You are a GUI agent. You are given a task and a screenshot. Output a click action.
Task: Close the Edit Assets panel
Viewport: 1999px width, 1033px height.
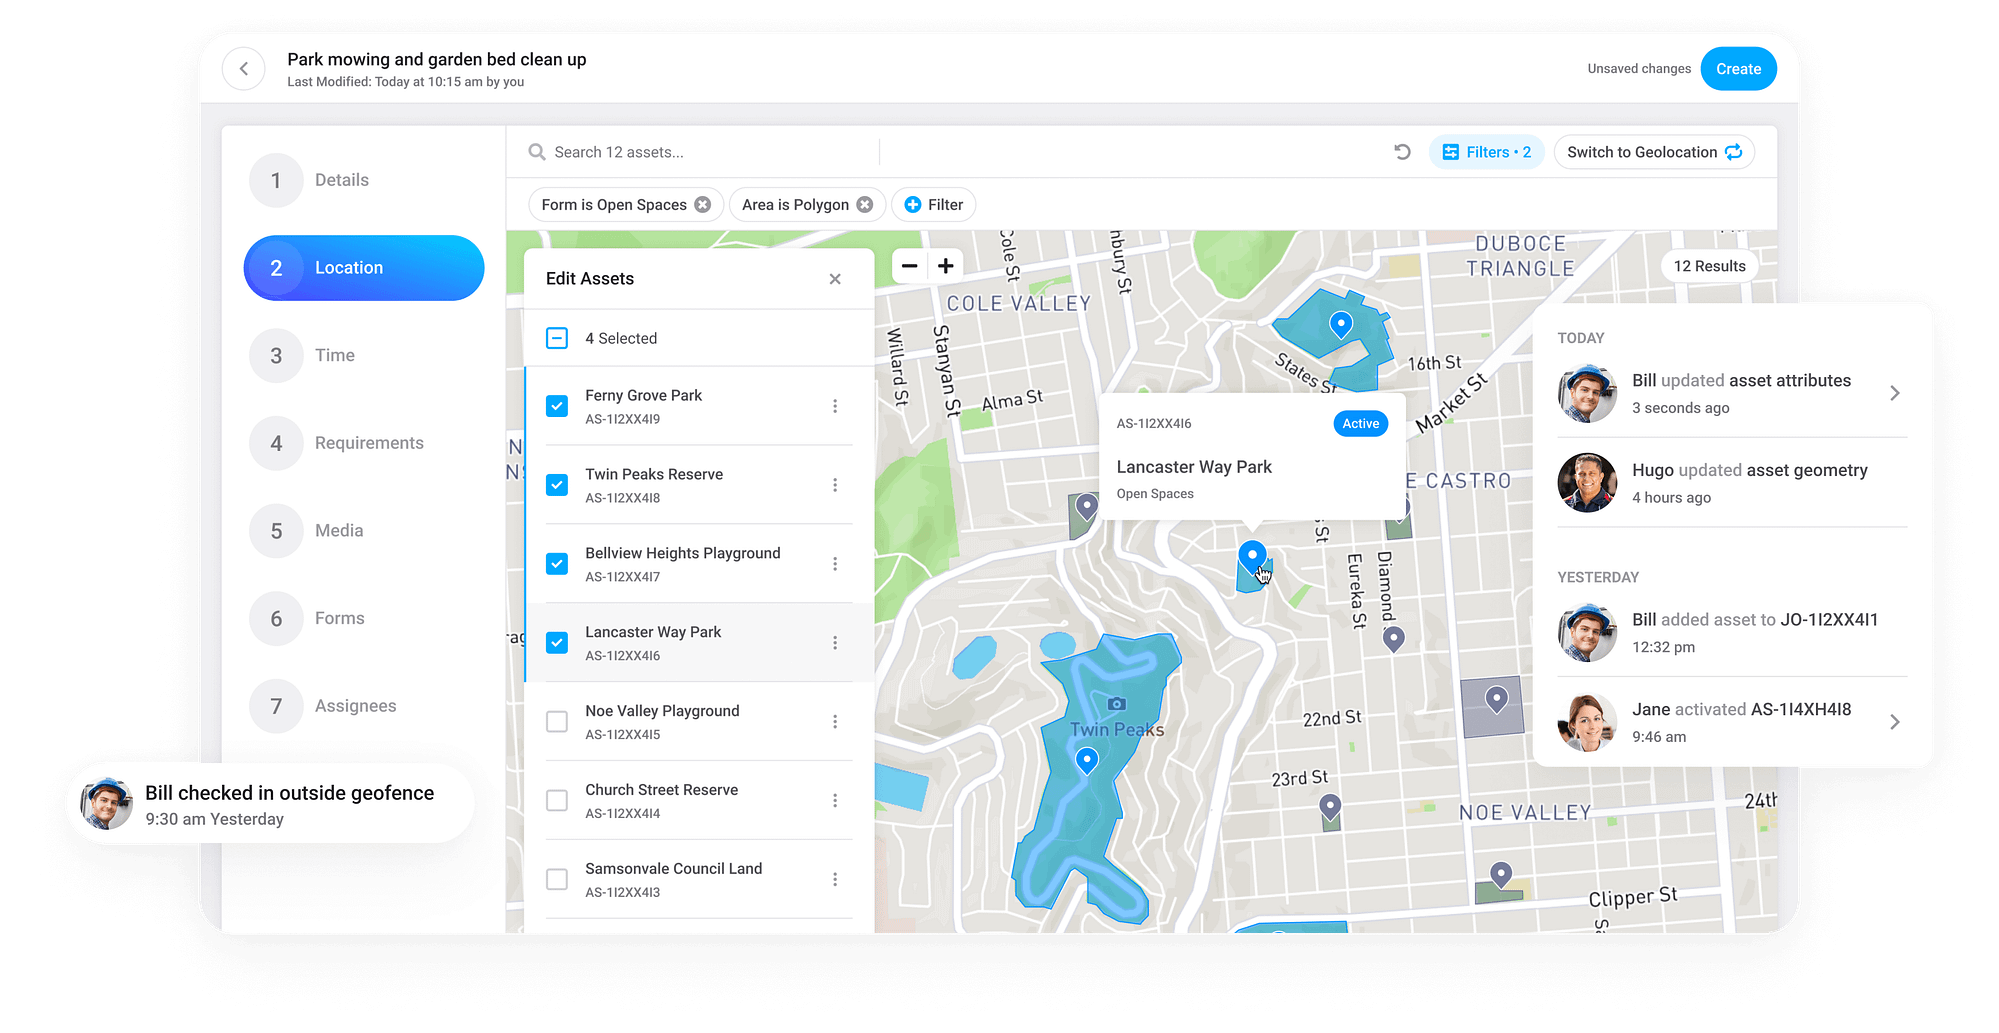835,279
